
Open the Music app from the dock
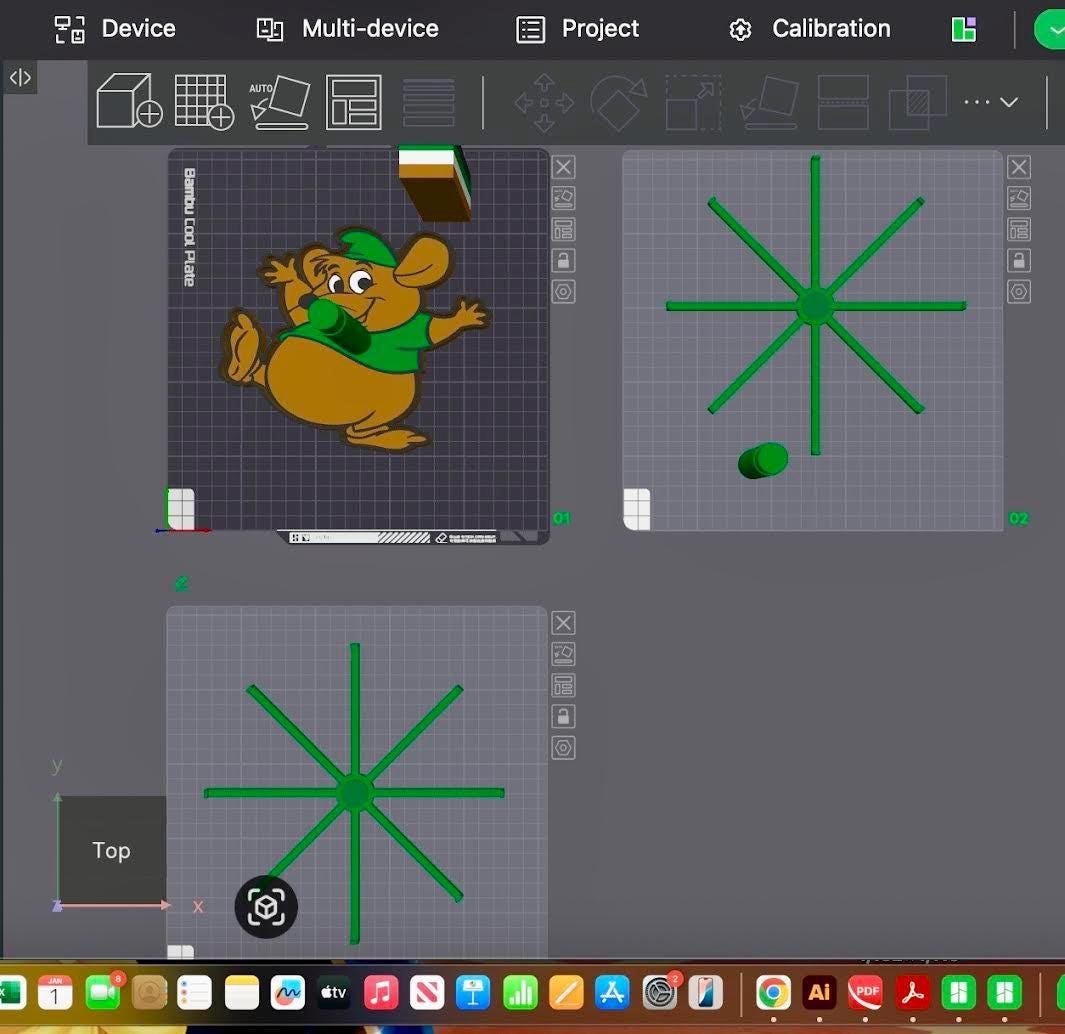pos(381,993)
